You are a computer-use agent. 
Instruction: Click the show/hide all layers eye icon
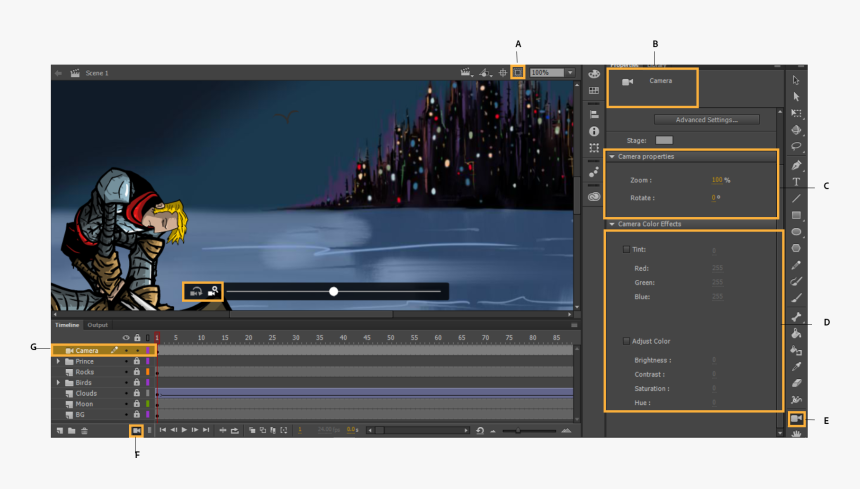pos(126,338)
